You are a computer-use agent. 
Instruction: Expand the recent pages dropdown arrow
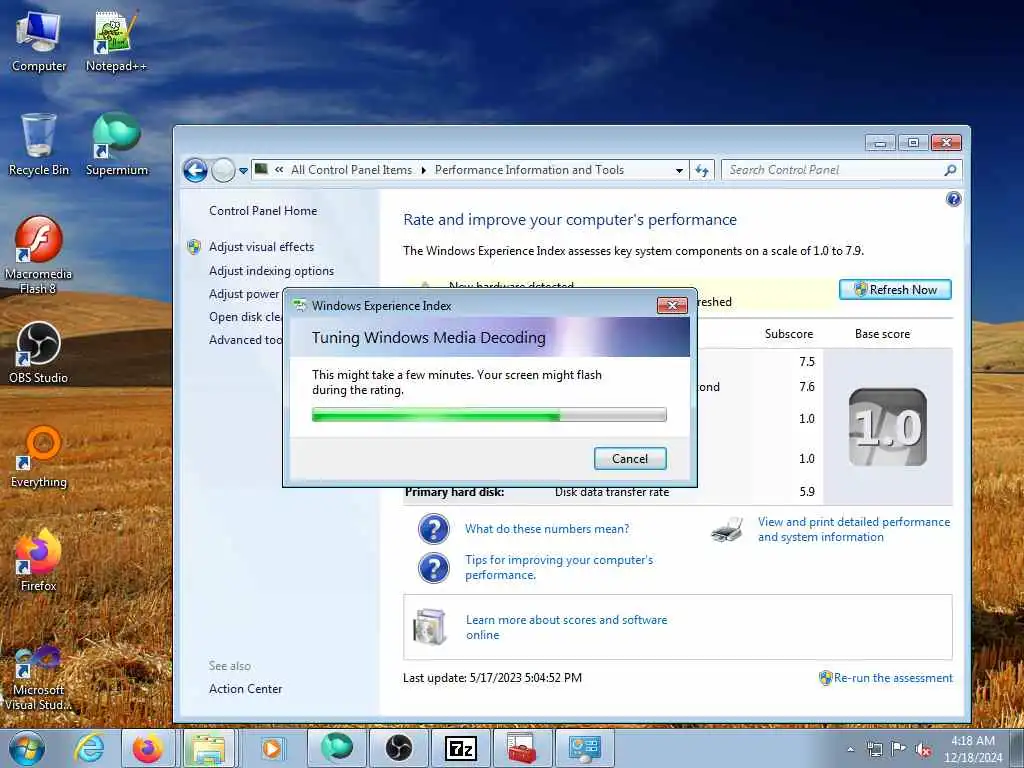[x=243, y=171]
